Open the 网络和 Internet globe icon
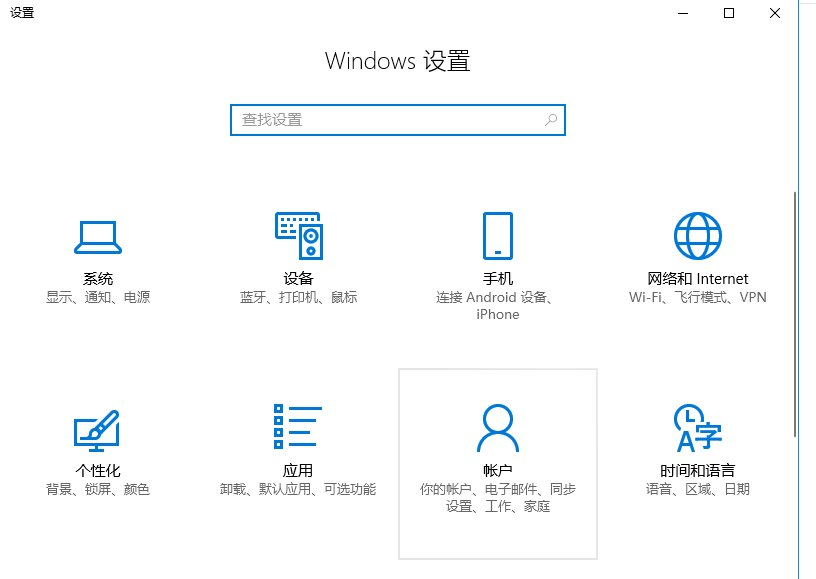Image resolution: width=816 pixels, height=579 pixels. coord(697,236)
